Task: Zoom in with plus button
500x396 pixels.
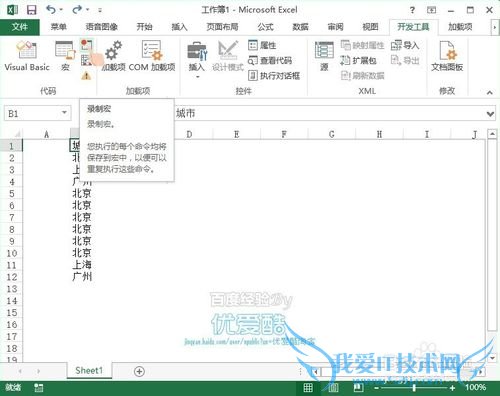Action: pos(452,388)
